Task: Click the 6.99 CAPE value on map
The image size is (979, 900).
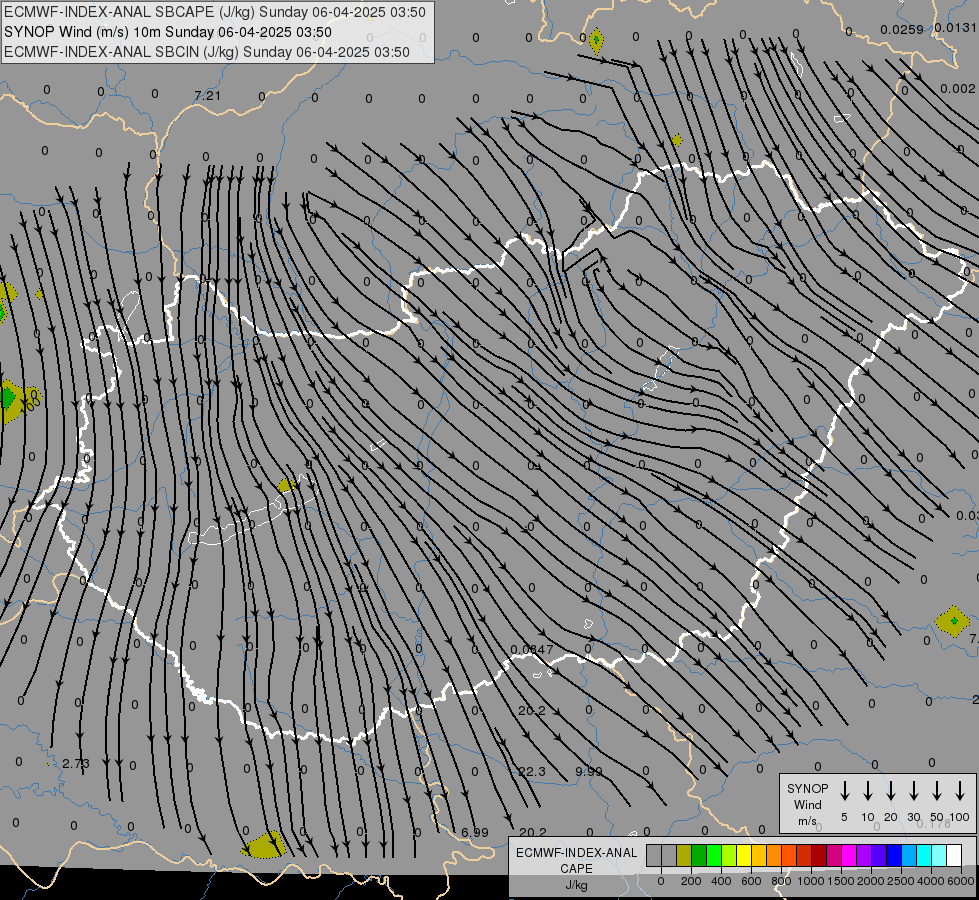Action: (x=475, y=832)
